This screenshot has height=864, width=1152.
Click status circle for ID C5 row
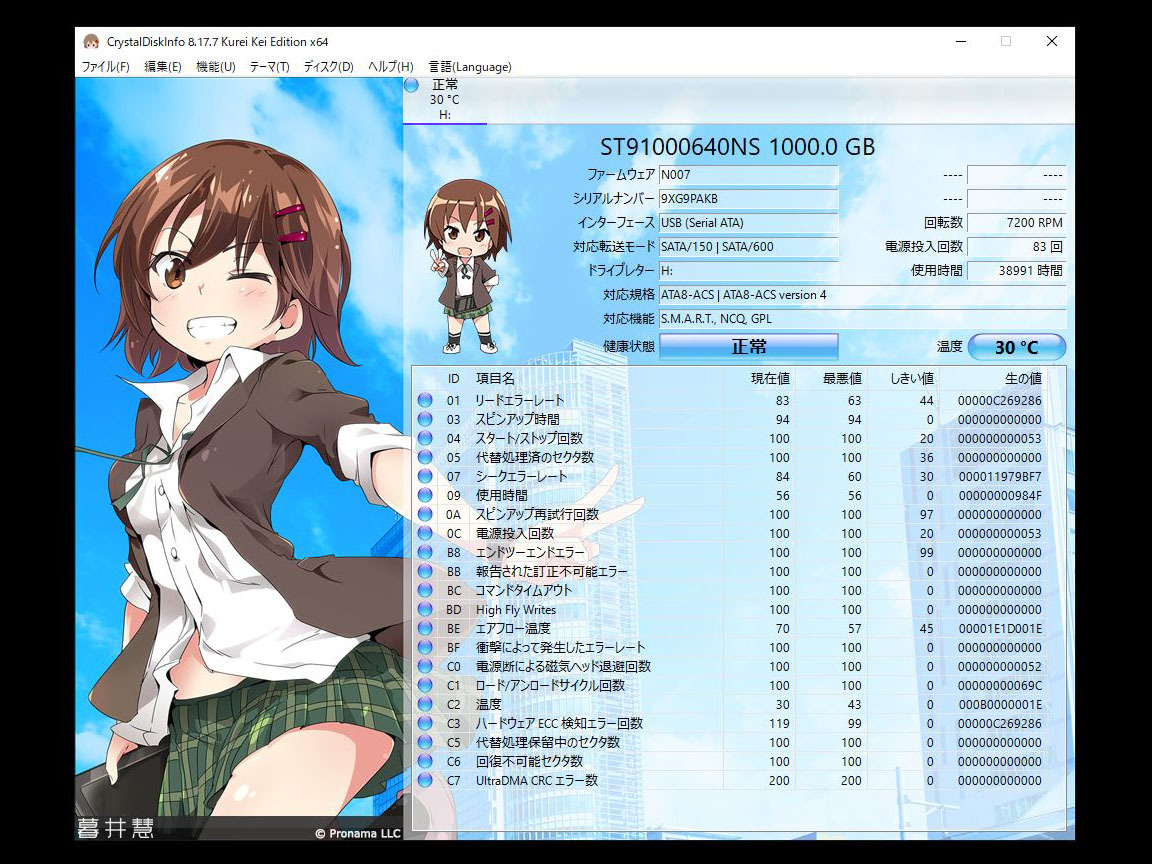[425, 742]
